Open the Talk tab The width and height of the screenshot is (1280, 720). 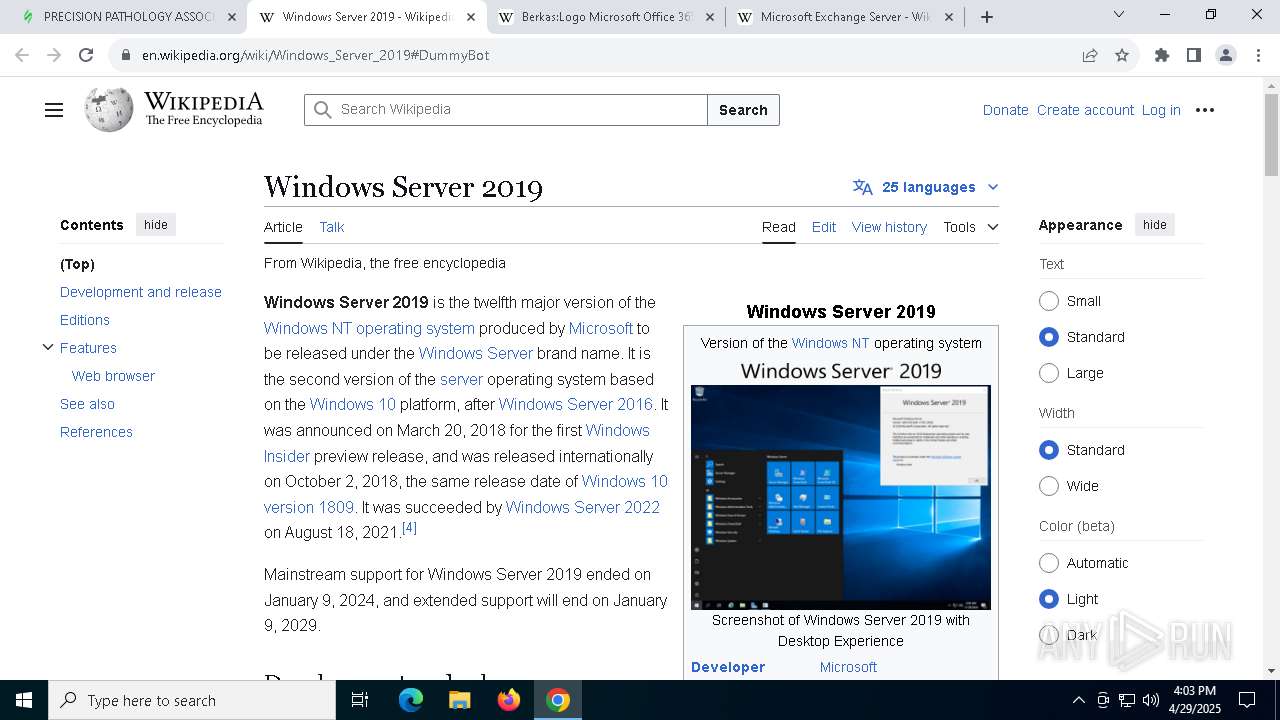click(332, 227)
